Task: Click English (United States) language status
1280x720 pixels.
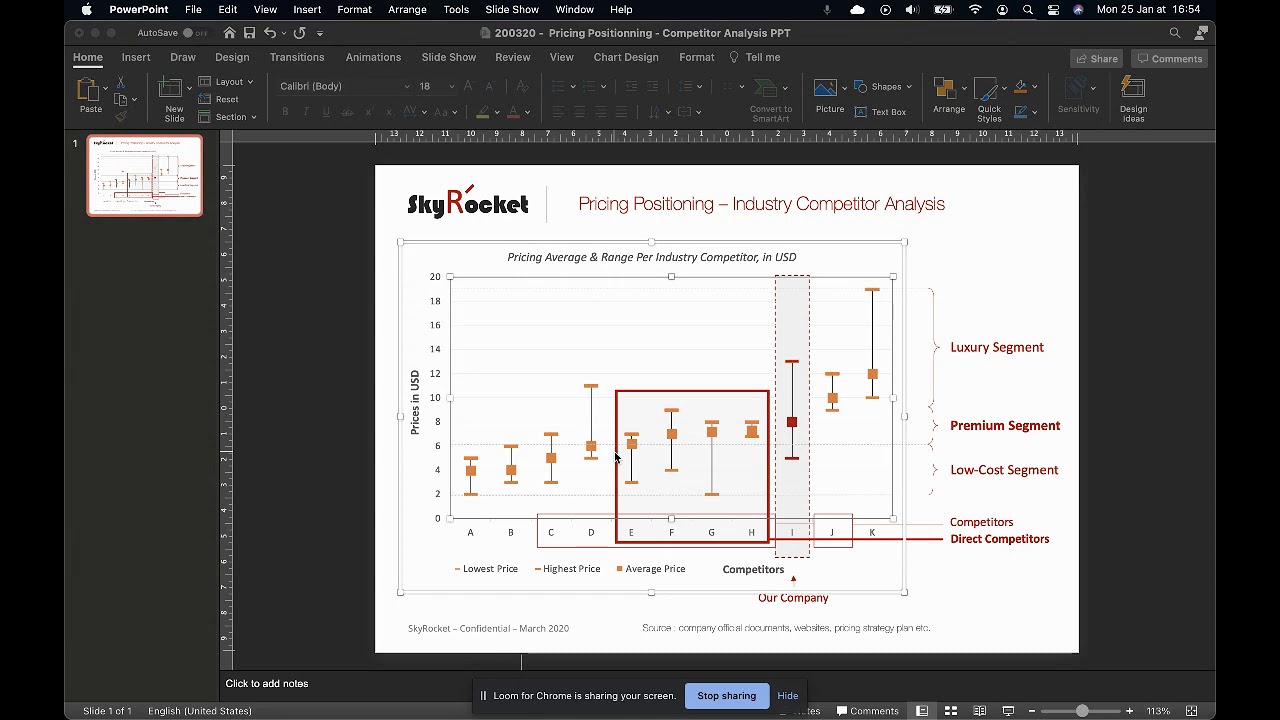Action: [200, 711]
